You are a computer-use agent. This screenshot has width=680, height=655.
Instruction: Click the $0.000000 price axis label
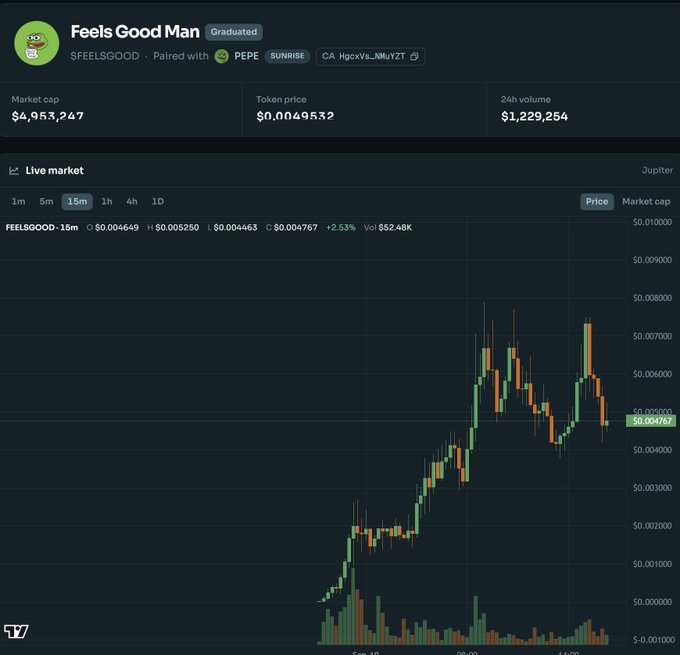[x=652, y=602]
